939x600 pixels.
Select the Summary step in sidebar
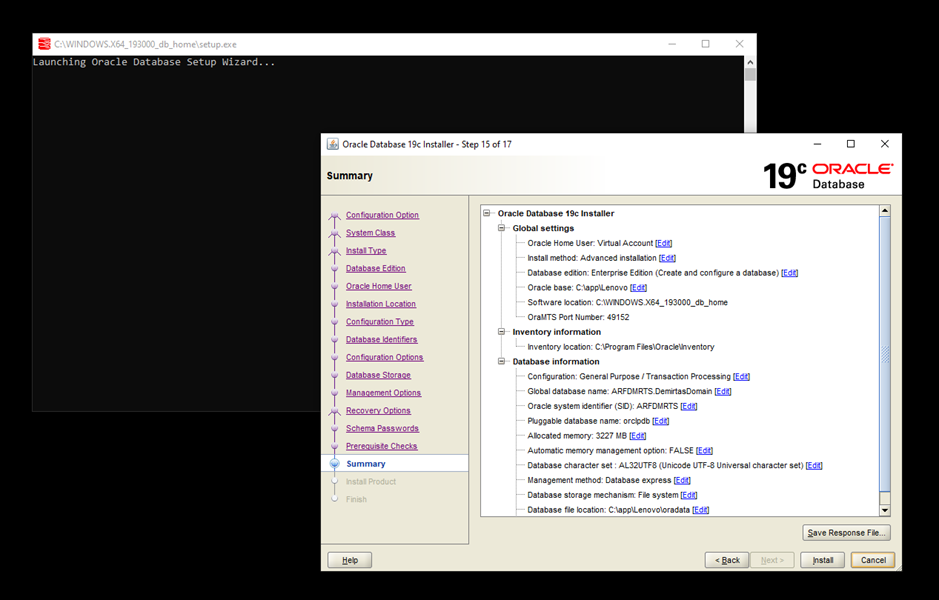tap(365, 464)
